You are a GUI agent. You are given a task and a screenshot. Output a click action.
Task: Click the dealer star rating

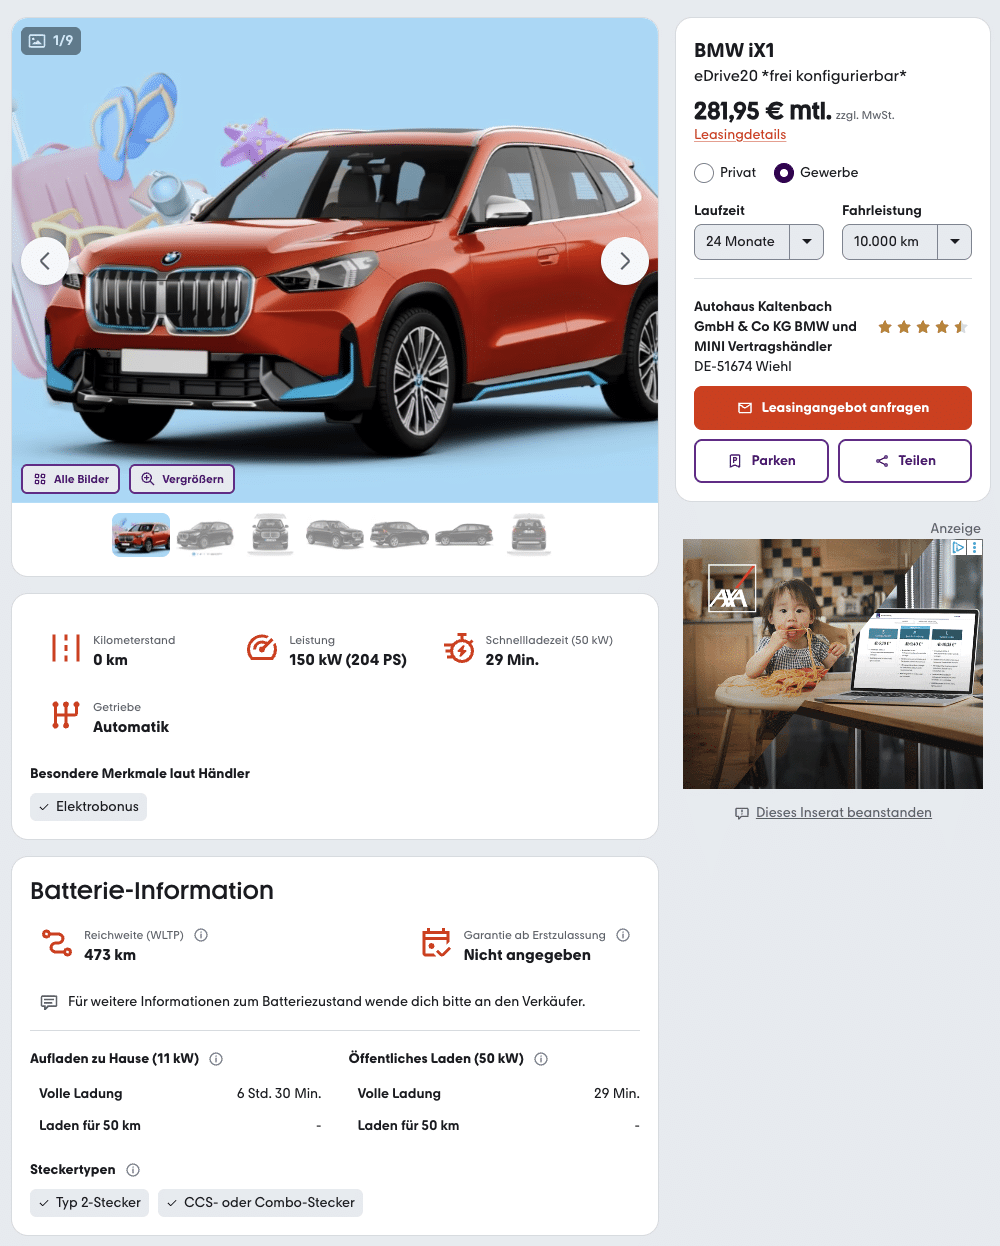(922, 327)
